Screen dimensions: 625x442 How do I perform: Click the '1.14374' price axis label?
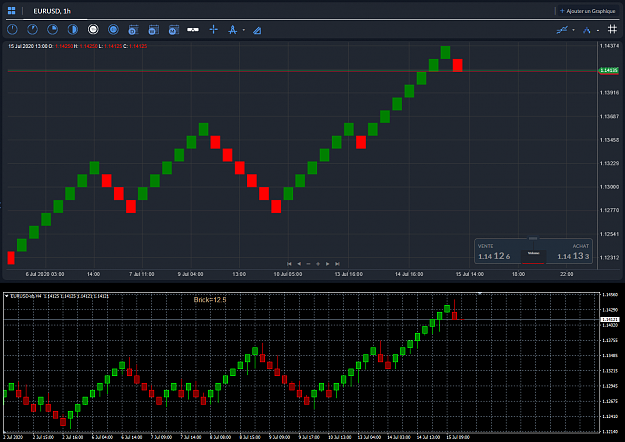click(609, 46)
